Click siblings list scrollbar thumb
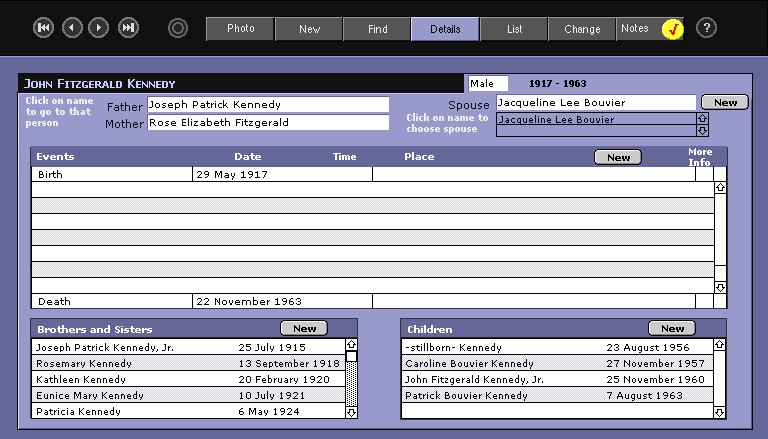 351,356
